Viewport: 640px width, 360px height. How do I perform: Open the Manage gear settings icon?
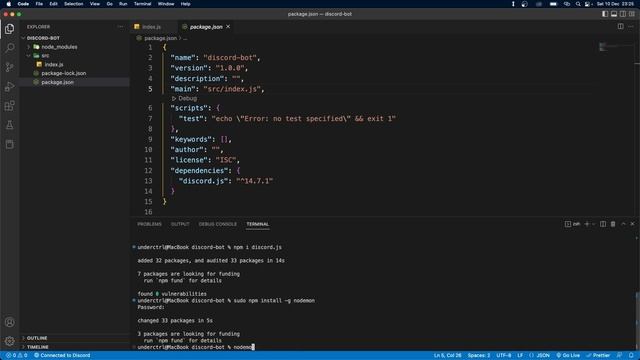point(9,341)
